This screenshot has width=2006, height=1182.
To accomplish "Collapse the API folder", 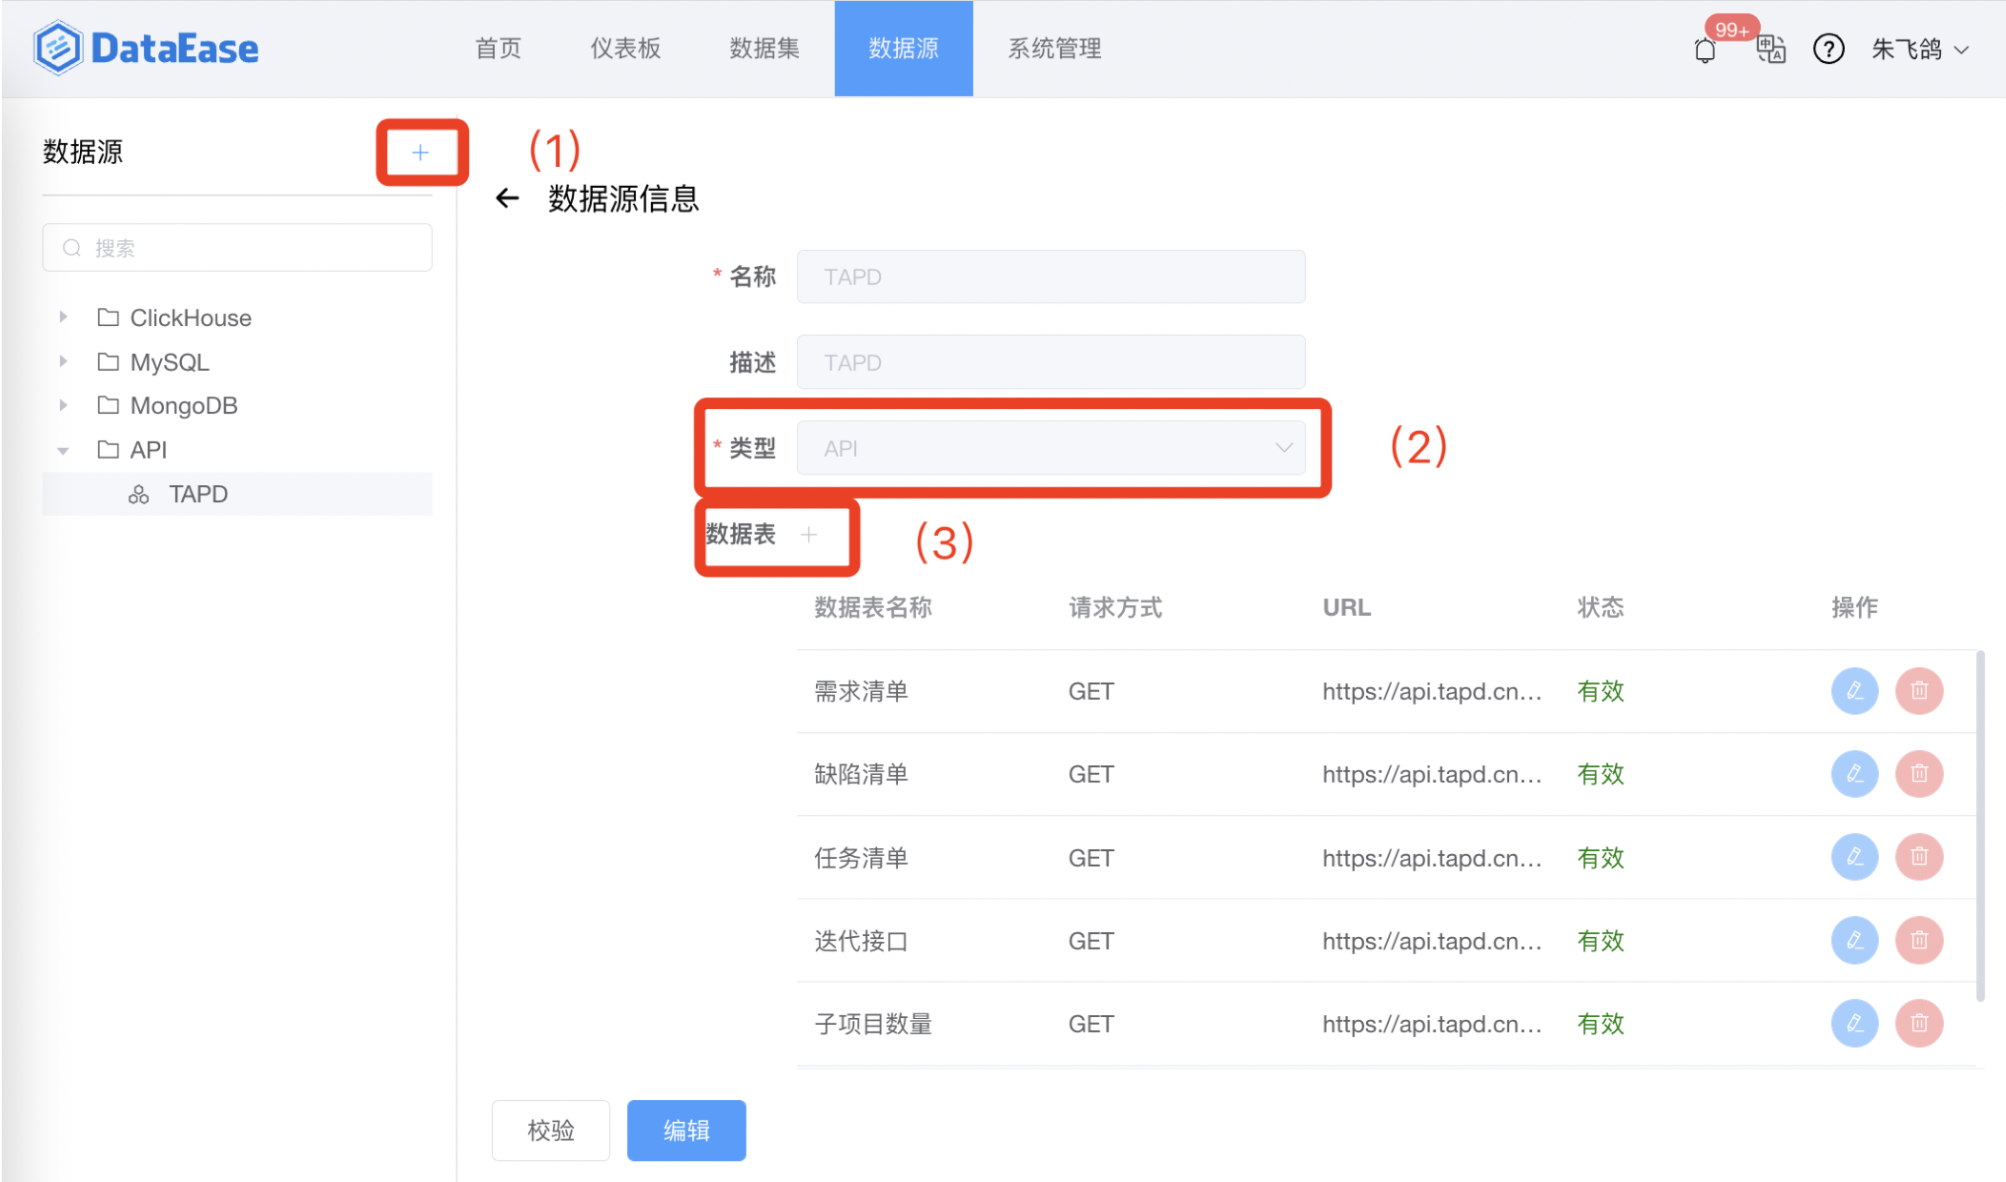I will tap(62, 449).
